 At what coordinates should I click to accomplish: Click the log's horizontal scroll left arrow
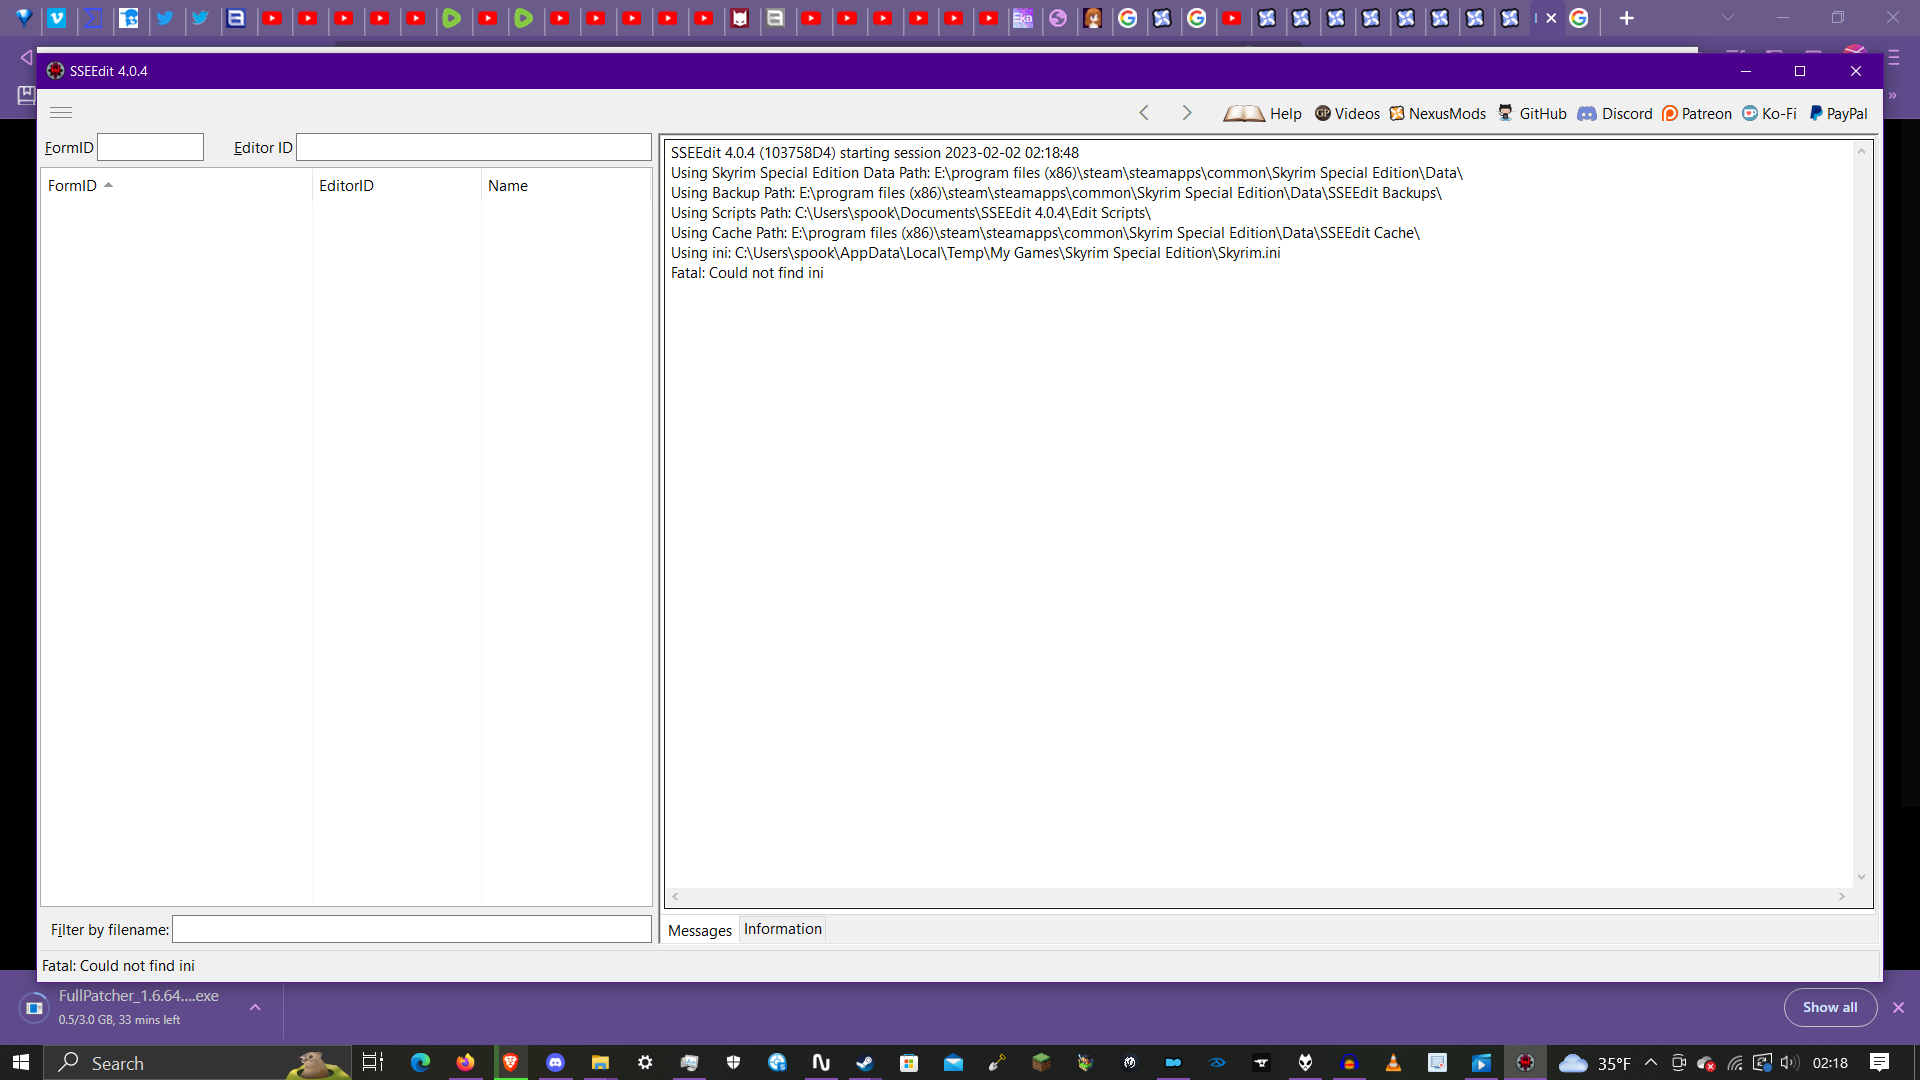coord(676,897)
